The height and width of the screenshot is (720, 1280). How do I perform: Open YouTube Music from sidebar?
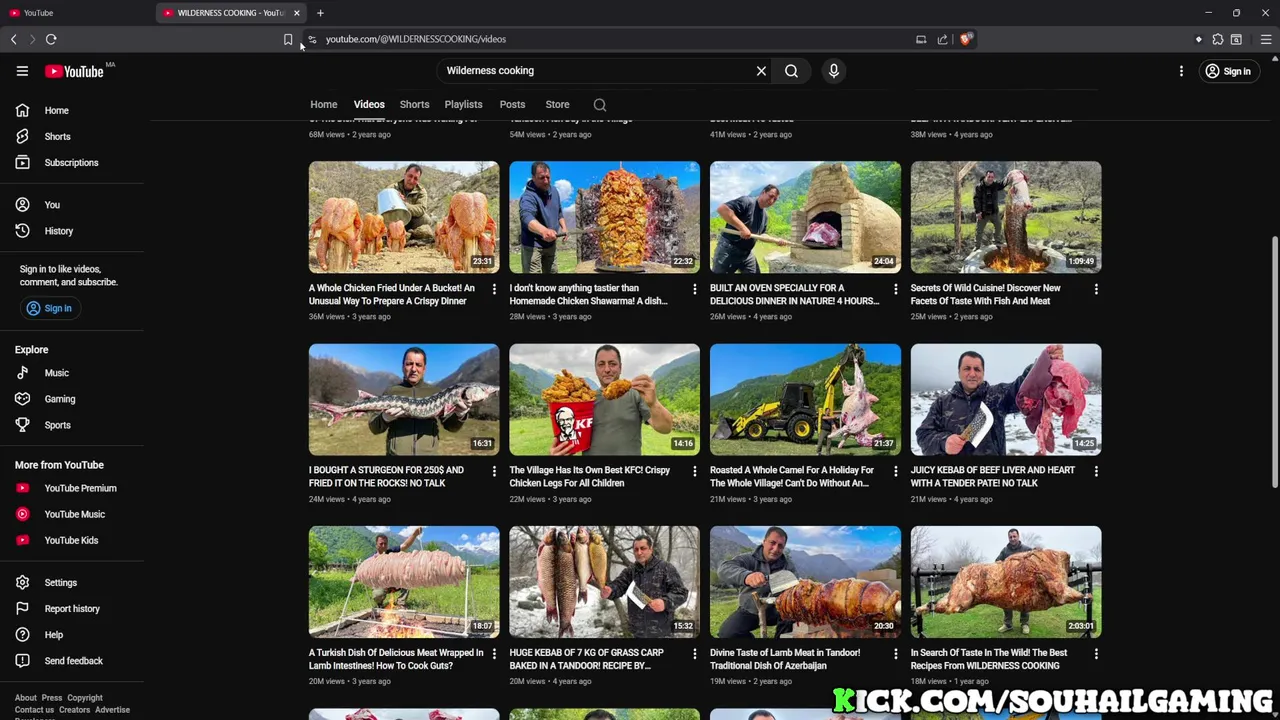pos(72,514)
